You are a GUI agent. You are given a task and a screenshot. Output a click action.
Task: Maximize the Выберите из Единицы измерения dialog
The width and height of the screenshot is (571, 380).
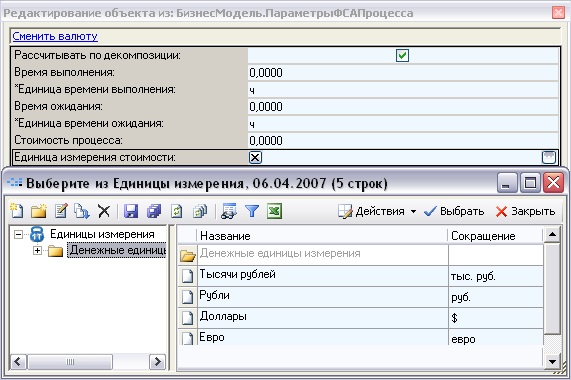pyautogui.click(x=530, y=182)
